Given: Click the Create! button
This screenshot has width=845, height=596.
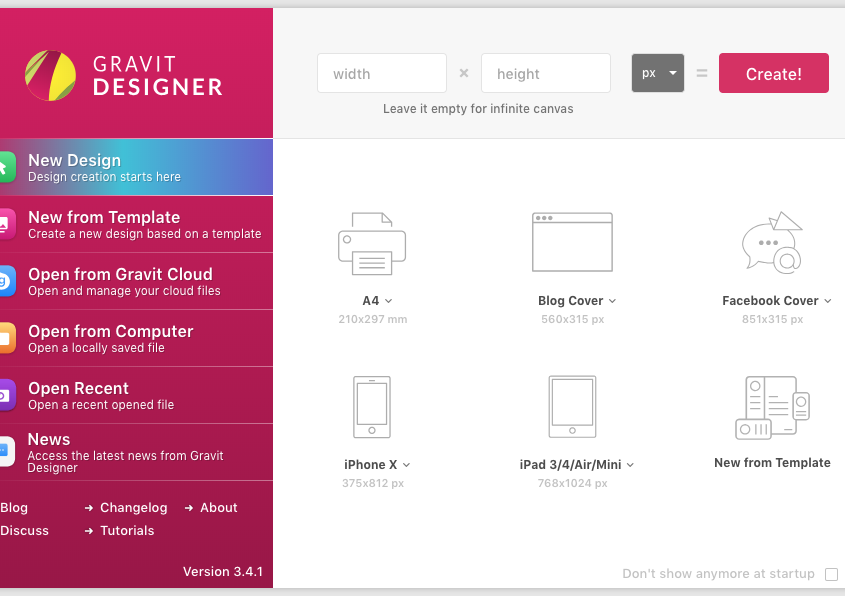Looking at the screenshot, I should click(774, 73).
